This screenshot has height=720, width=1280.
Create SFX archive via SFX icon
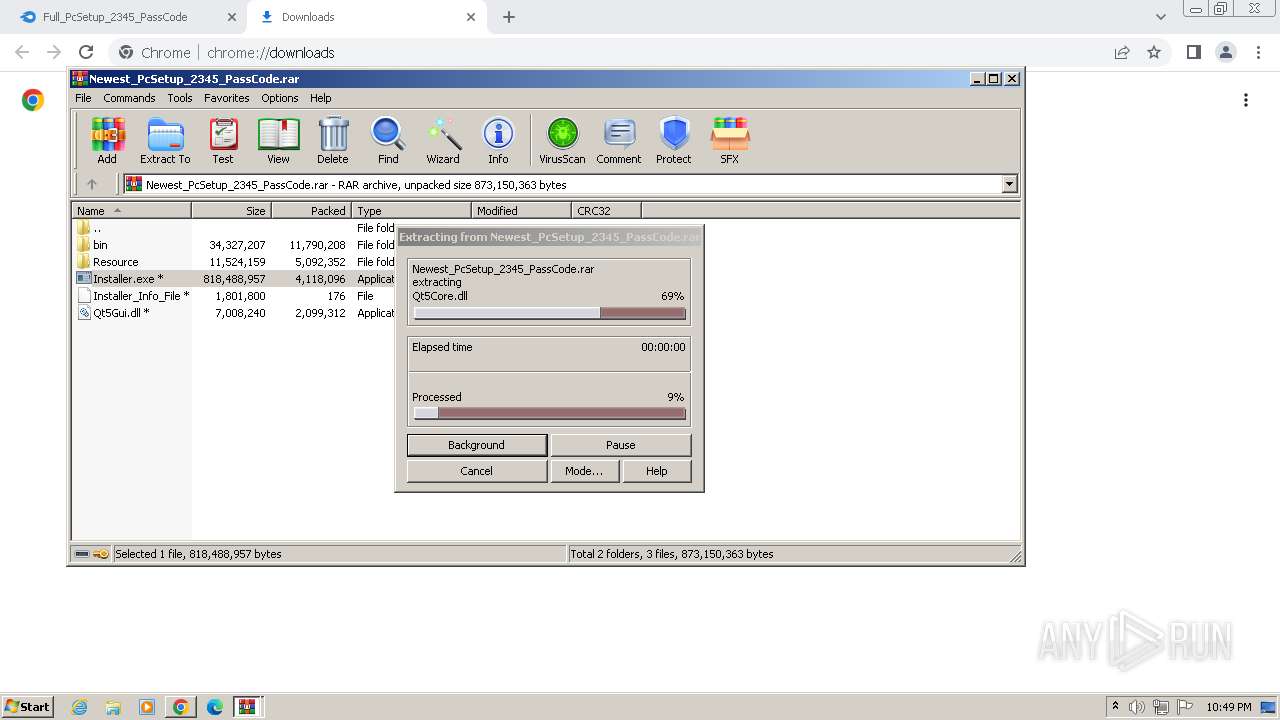point(730,140)
